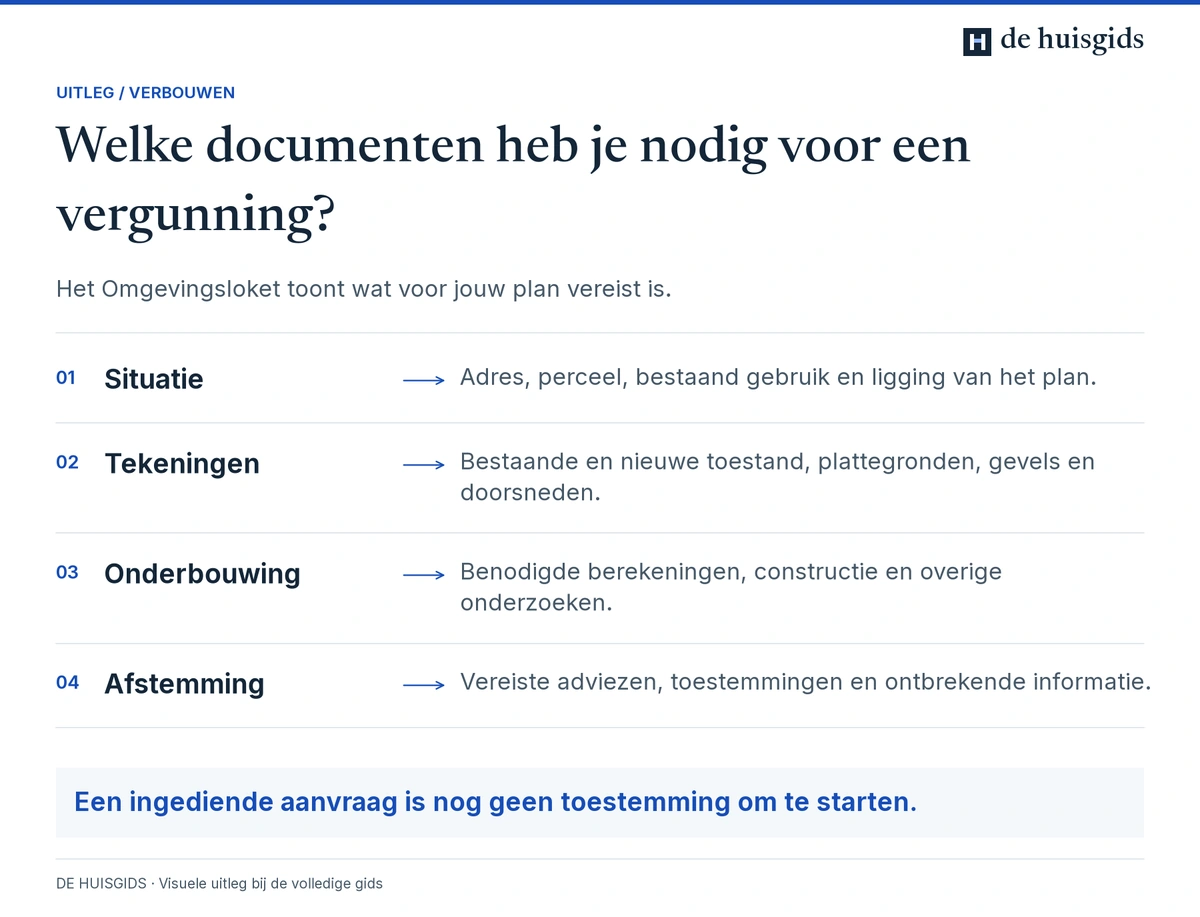Click the description starting "Vereiste adviezen"
Screen dimensions: 1200x917
click(806, 682)
